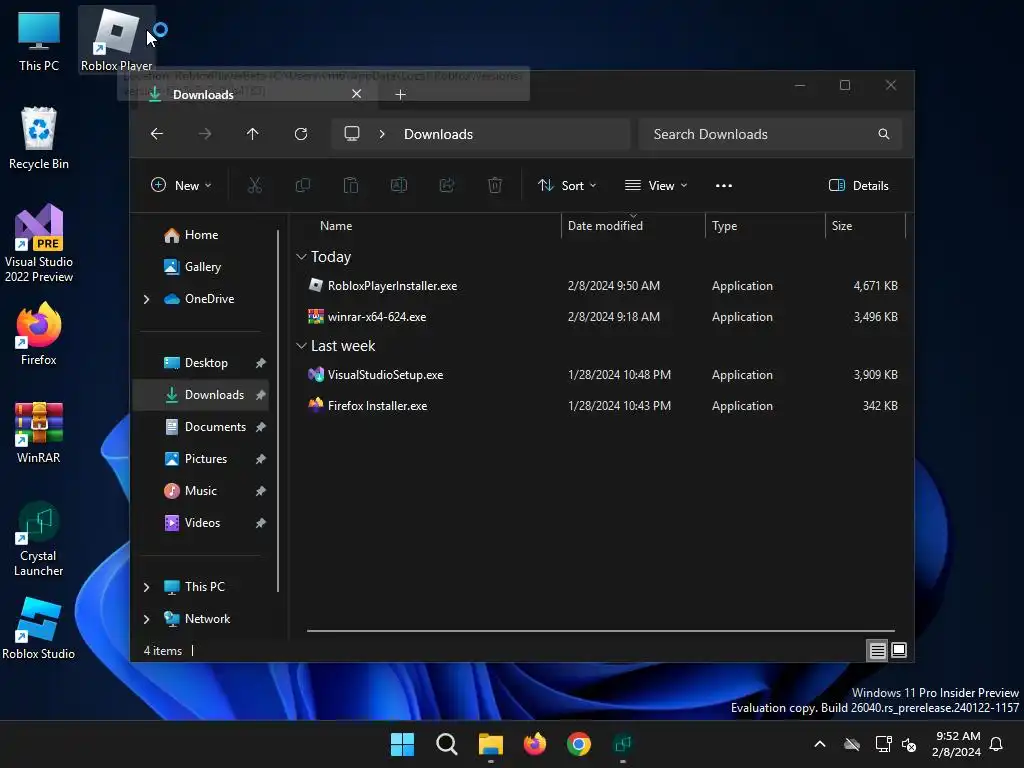This screenshot has width=1024, height=768.
Task: Open Music in the navigation pane
Action: 200,491
